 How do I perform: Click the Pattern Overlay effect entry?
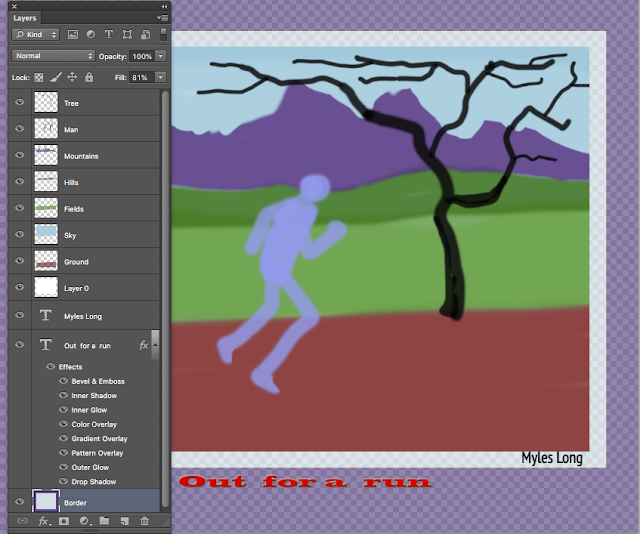click(x=97, y=453)
